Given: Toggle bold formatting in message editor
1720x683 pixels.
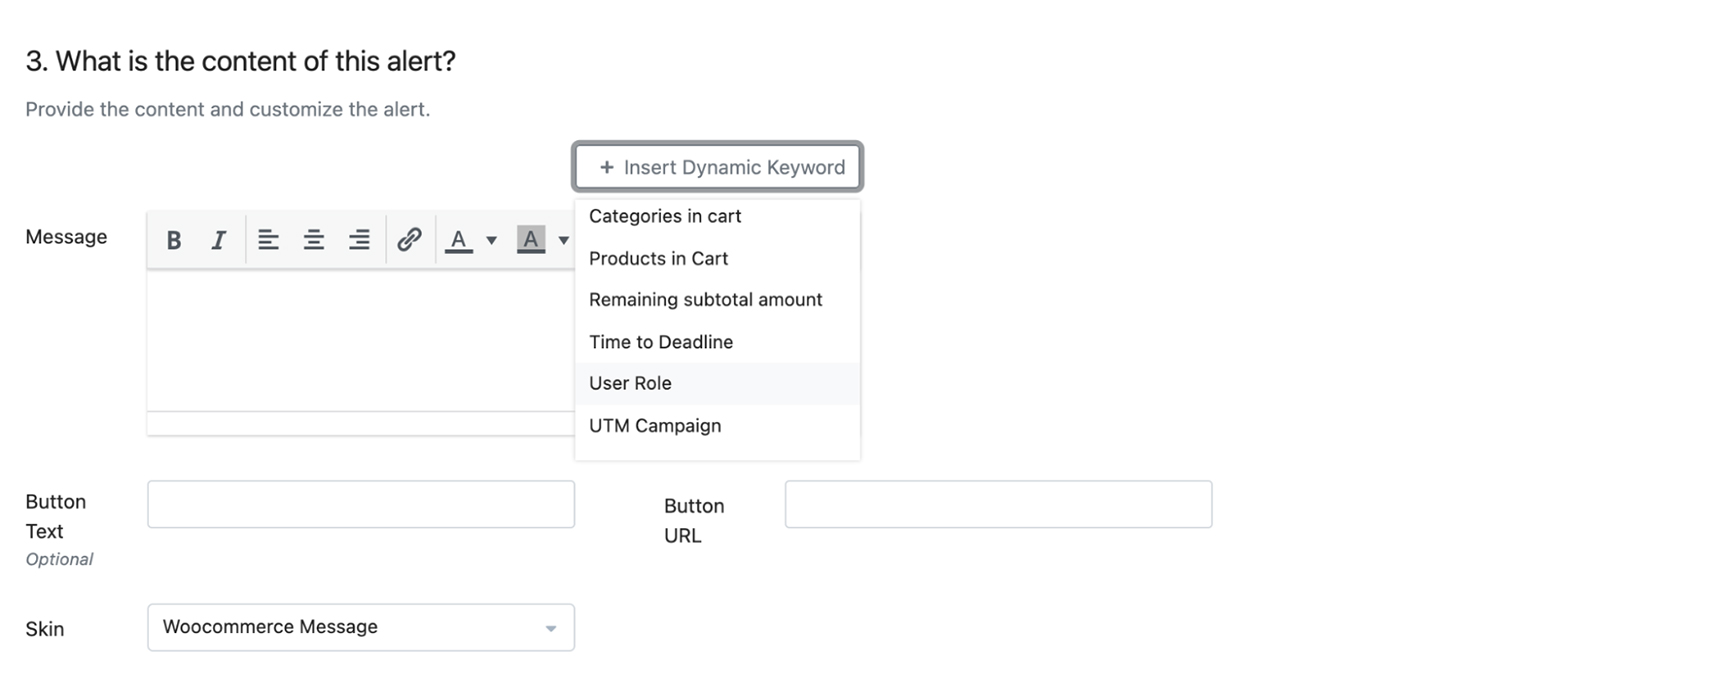Looking at the screenshot, I should [x=174, y=240].
